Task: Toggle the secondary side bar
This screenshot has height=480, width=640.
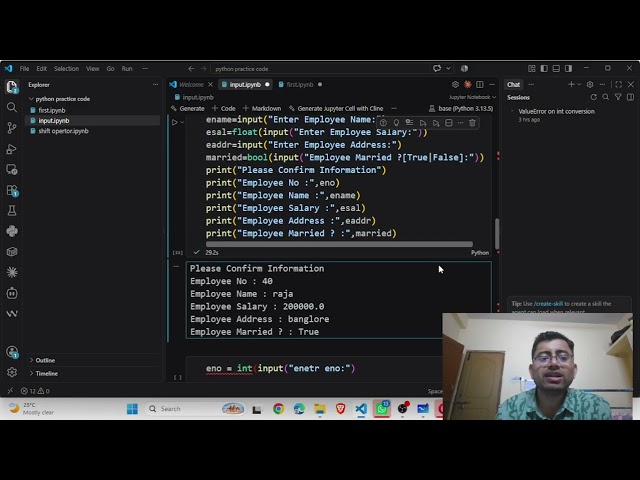Action: [x=568, y=69]
